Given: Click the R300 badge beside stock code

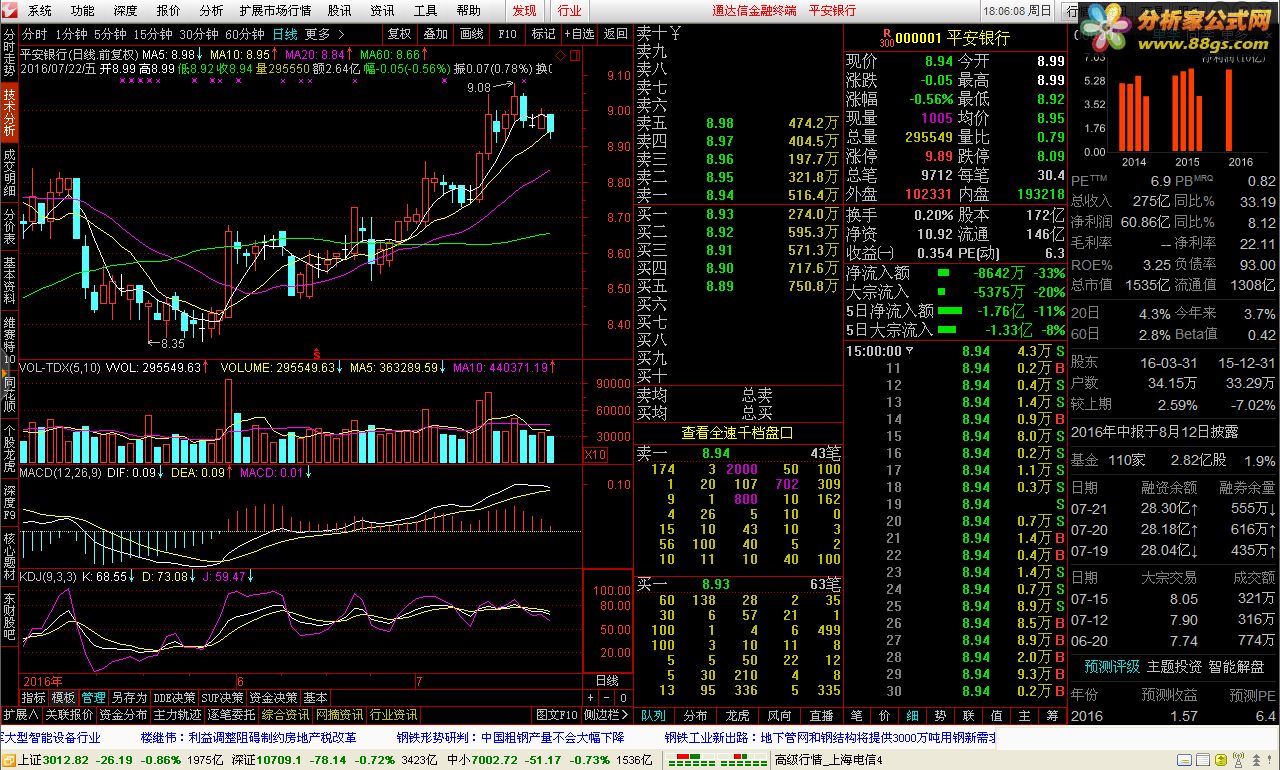Looking at the screenshot, I should click(x=886, y=39).
